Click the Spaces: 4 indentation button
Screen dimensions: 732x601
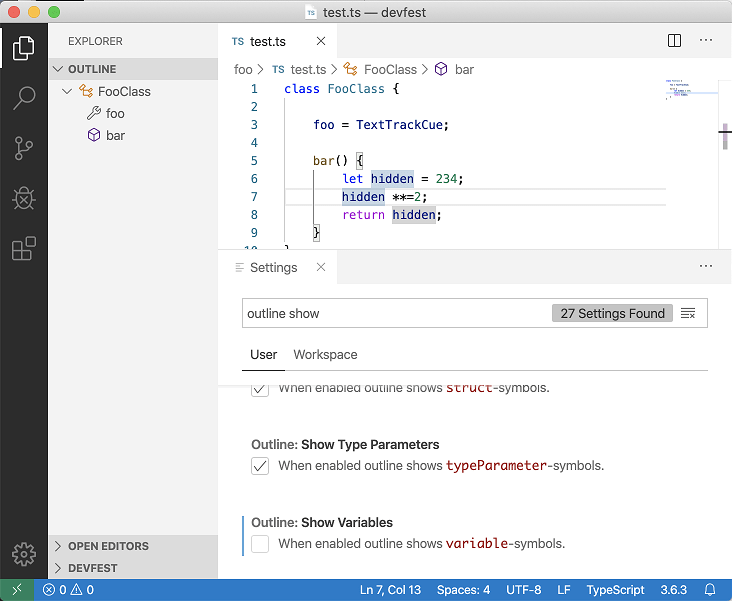coord(462,590)
